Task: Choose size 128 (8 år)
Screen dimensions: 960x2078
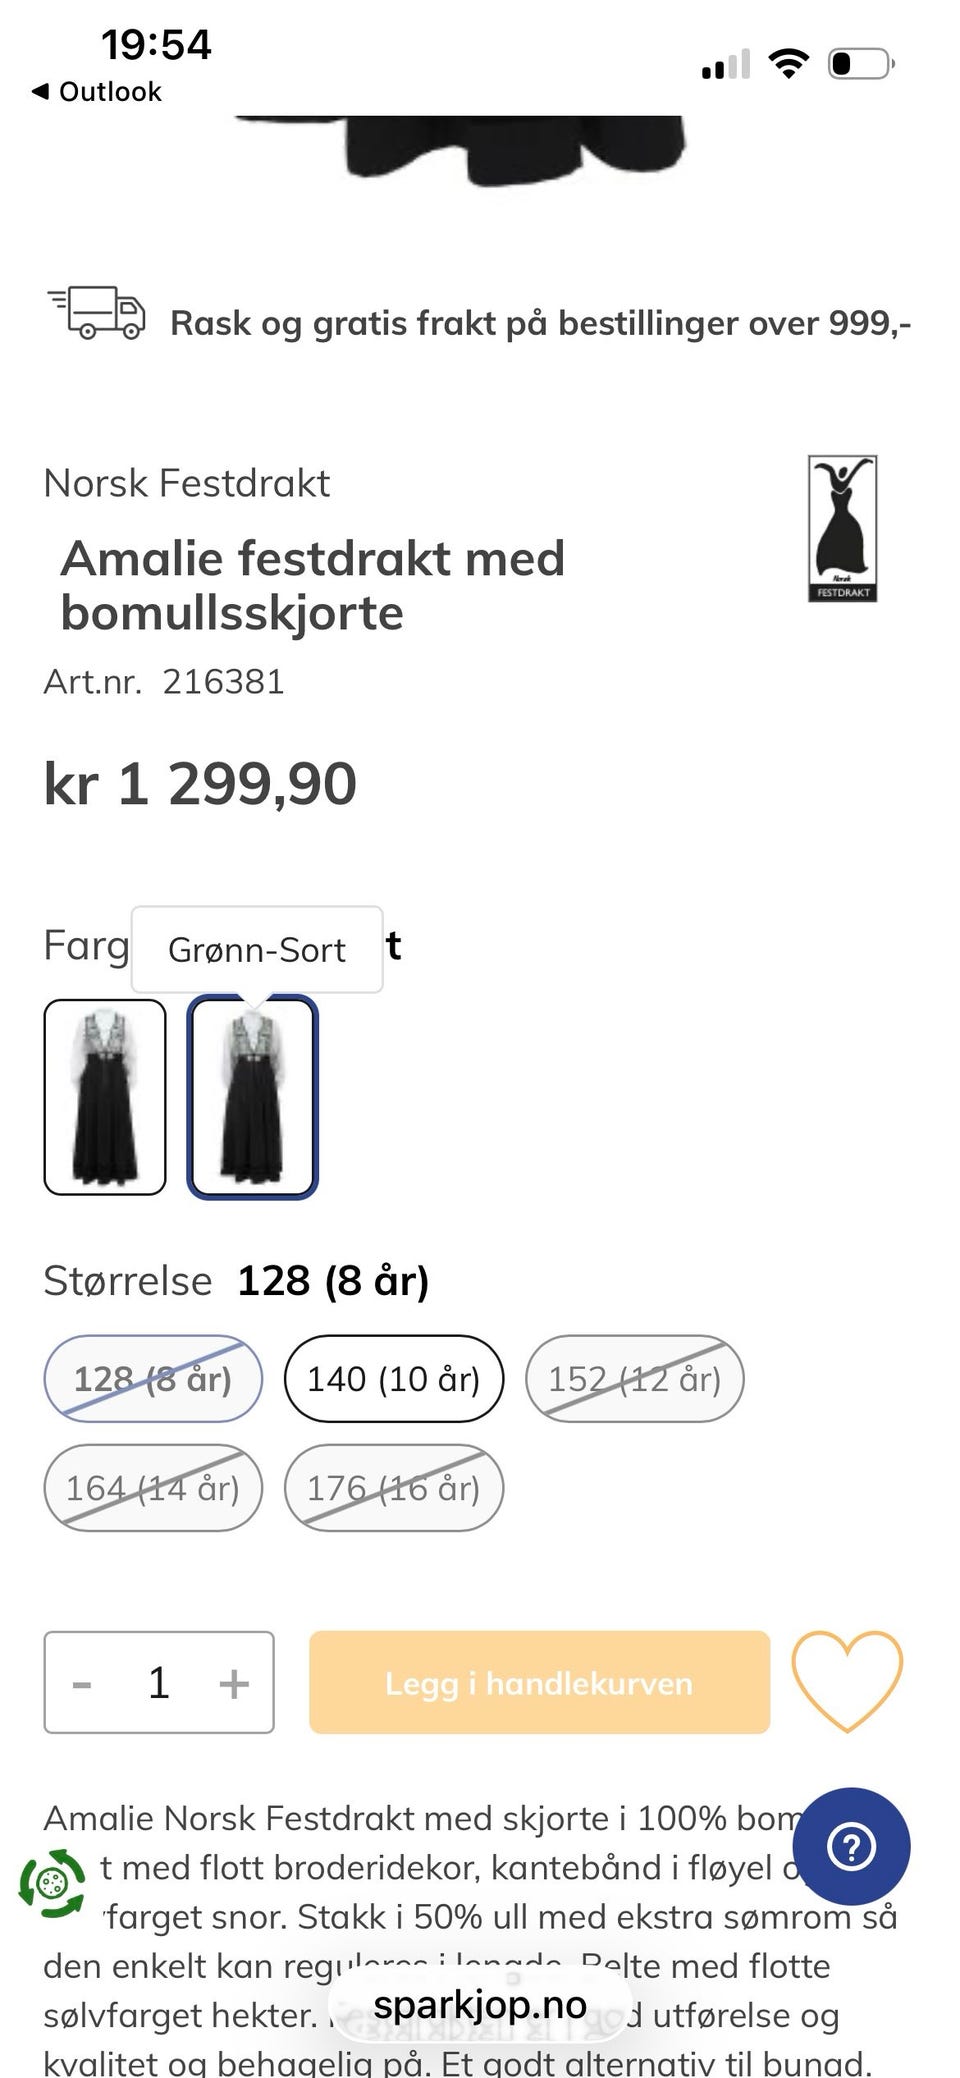Action: (x=153, y=1379)
